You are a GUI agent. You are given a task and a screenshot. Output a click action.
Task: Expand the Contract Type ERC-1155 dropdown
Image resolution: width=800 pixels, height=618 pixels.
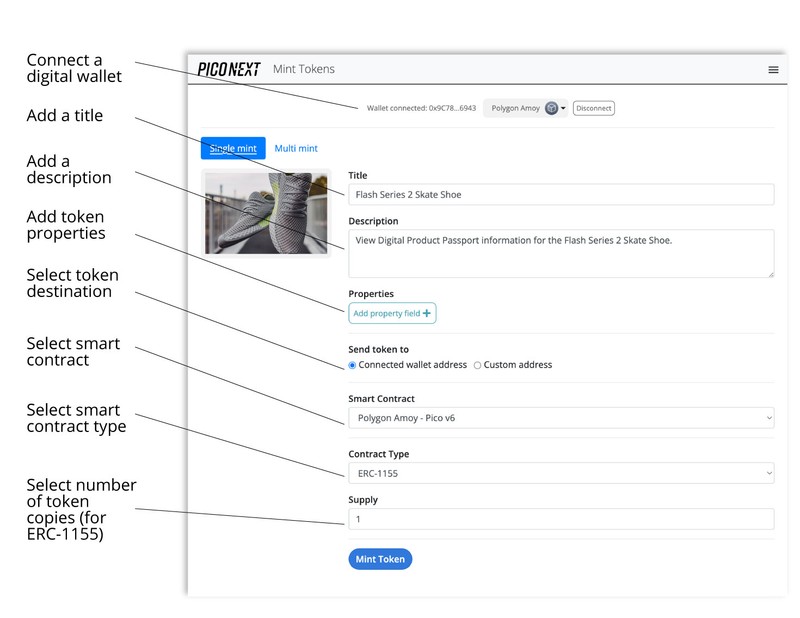(x=560, y=473)
